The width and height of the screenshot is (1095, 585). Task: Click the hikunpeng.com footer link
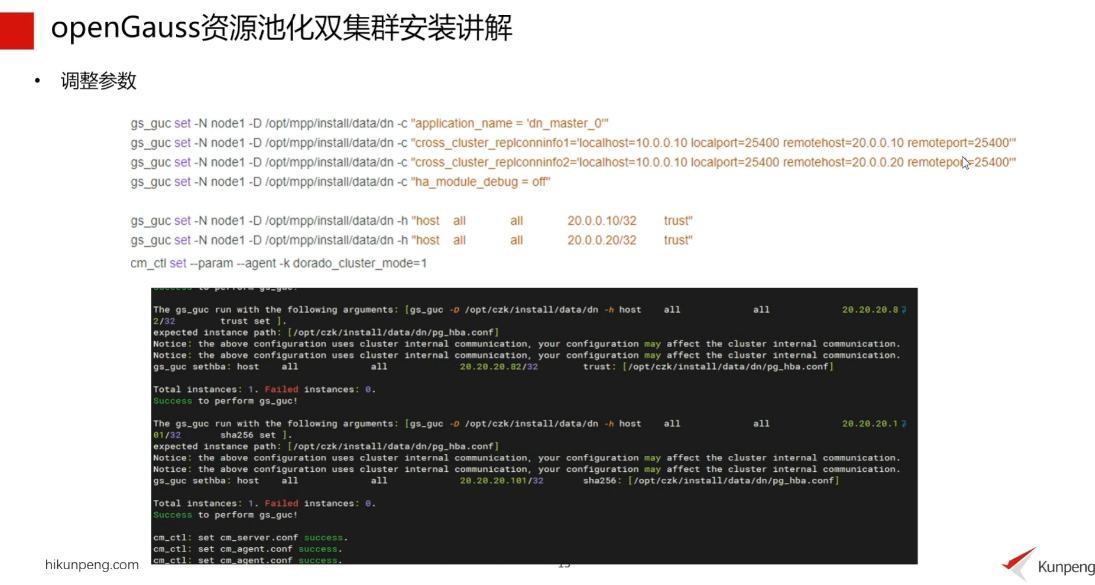pos(91,565)
